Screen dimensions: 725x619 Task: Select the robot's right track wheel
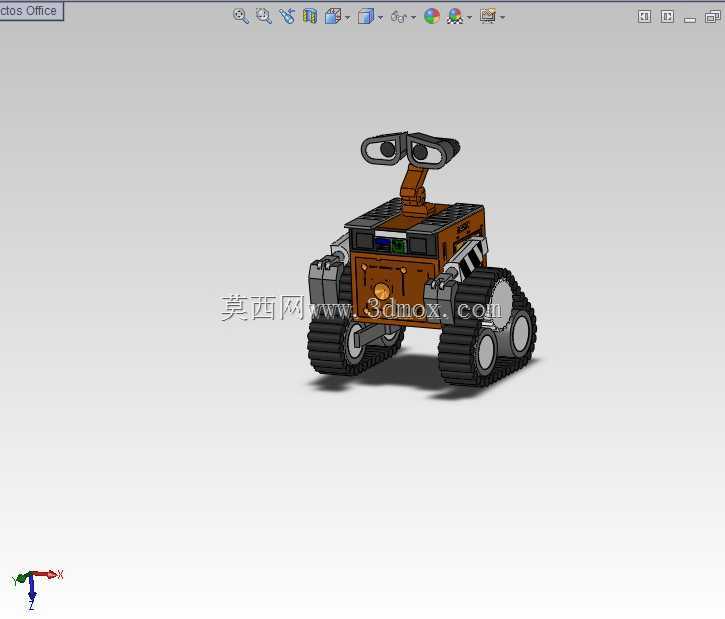point(486,328)
